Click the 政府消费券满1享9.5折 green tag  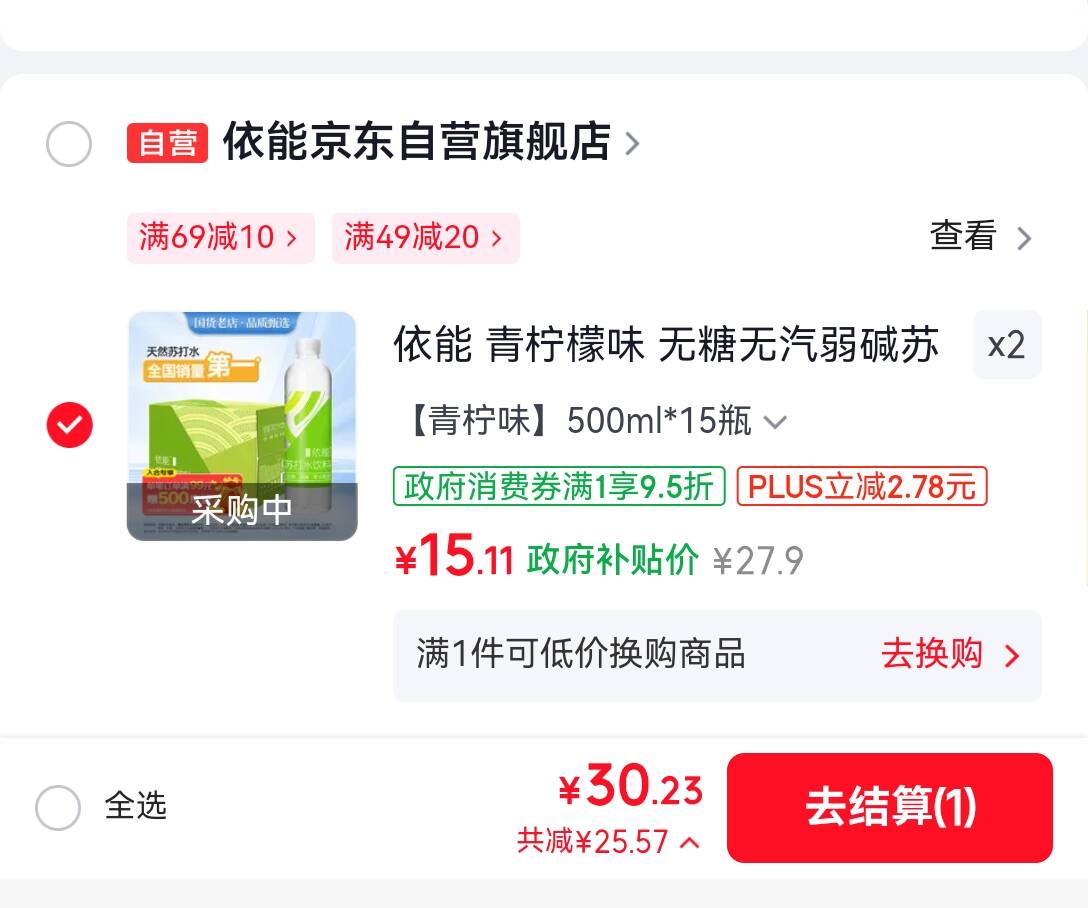[559, 486]
